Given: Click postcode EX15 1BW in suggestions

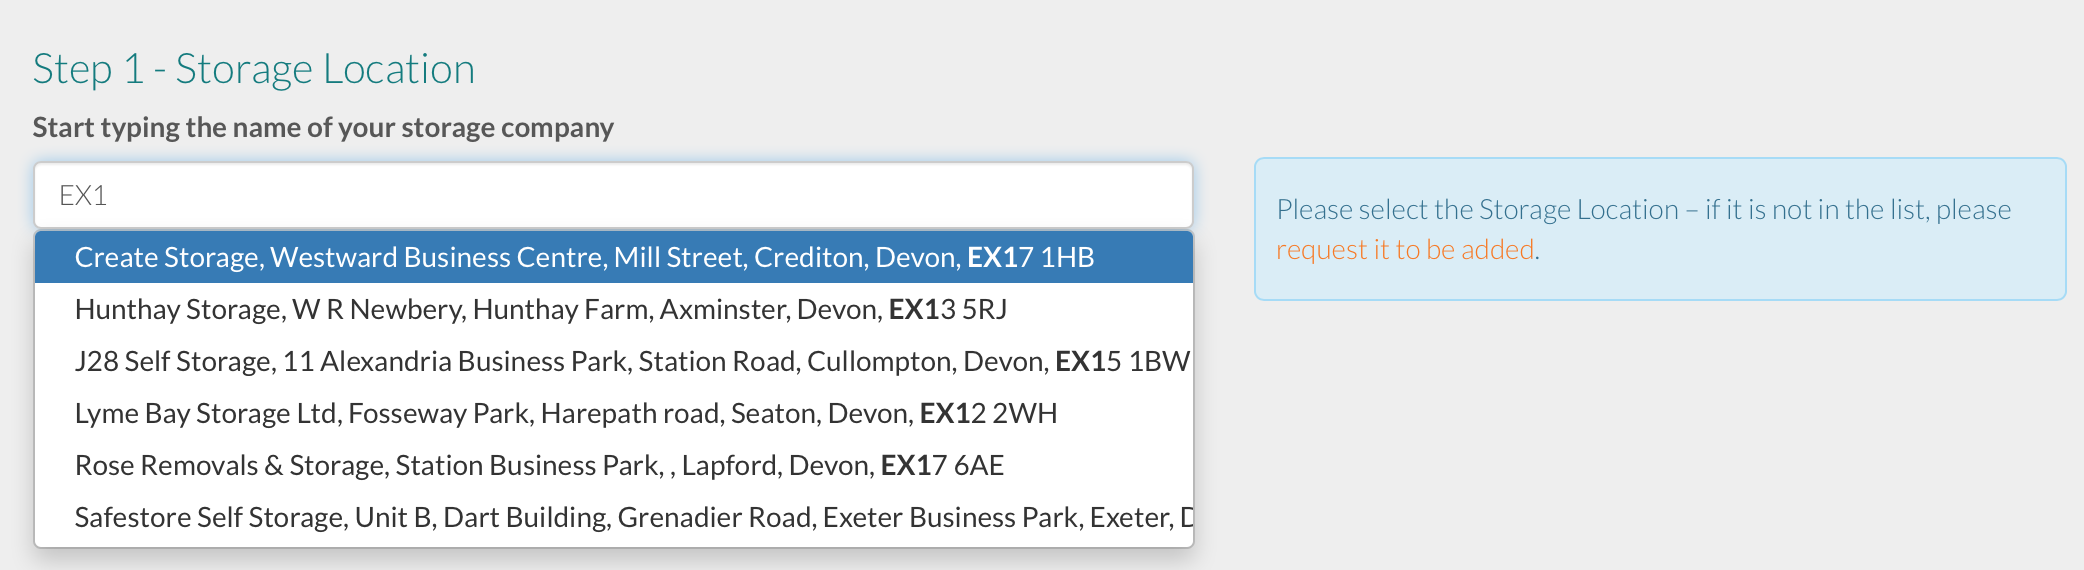Looking at the screenshot, I should tap(1122, 362).
